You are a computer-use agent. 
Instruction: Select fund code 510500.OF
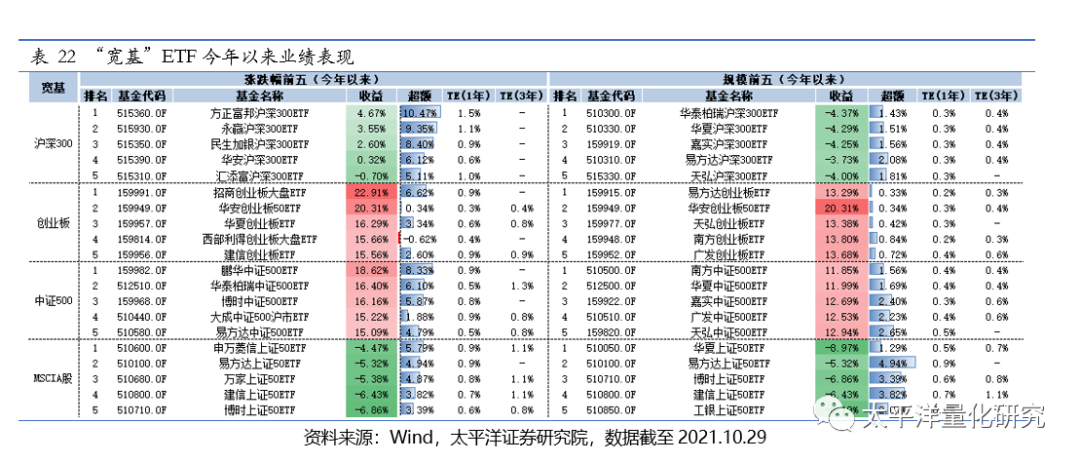610,271
